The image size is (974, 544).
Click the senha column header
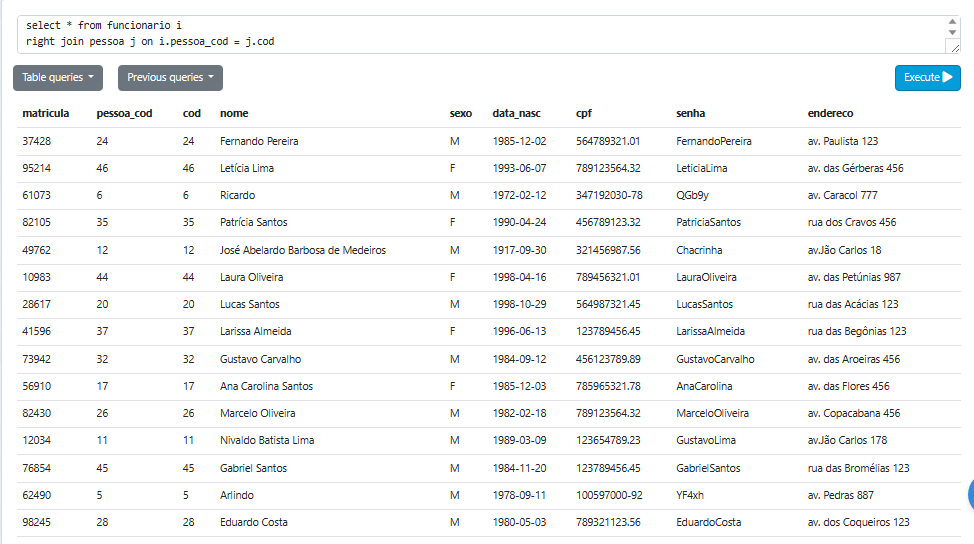tap(690, 113)
